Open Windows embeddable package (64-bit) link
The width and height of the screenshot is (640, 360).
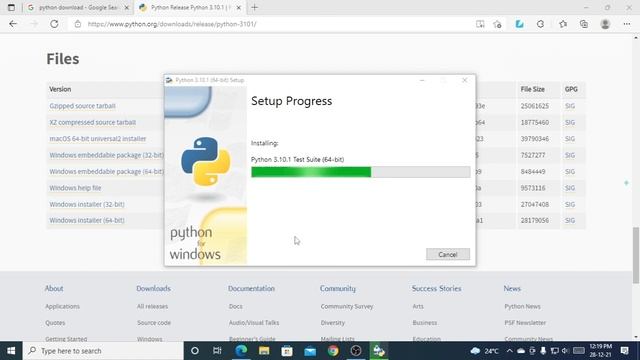pos(107,171)
